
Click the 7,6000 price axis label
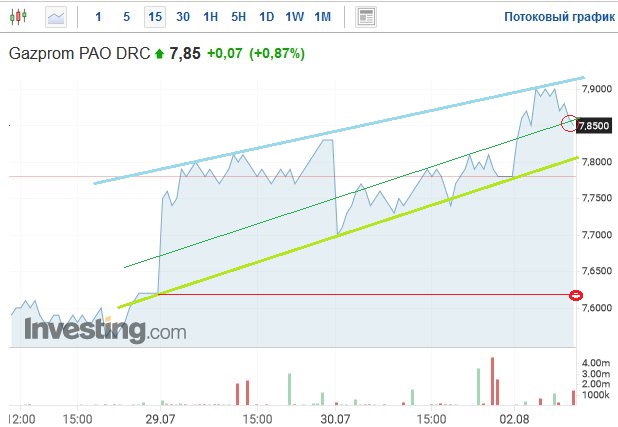click(x=597, y=308)
